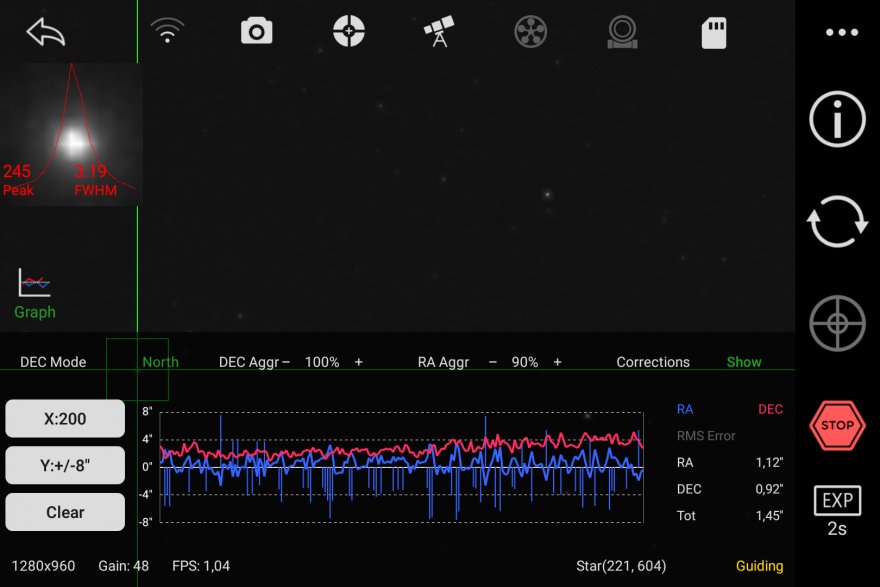Increase RA aggressiveness with plus
The height and width of the screenshot is (587, 880).
click(x=557, y=362)
